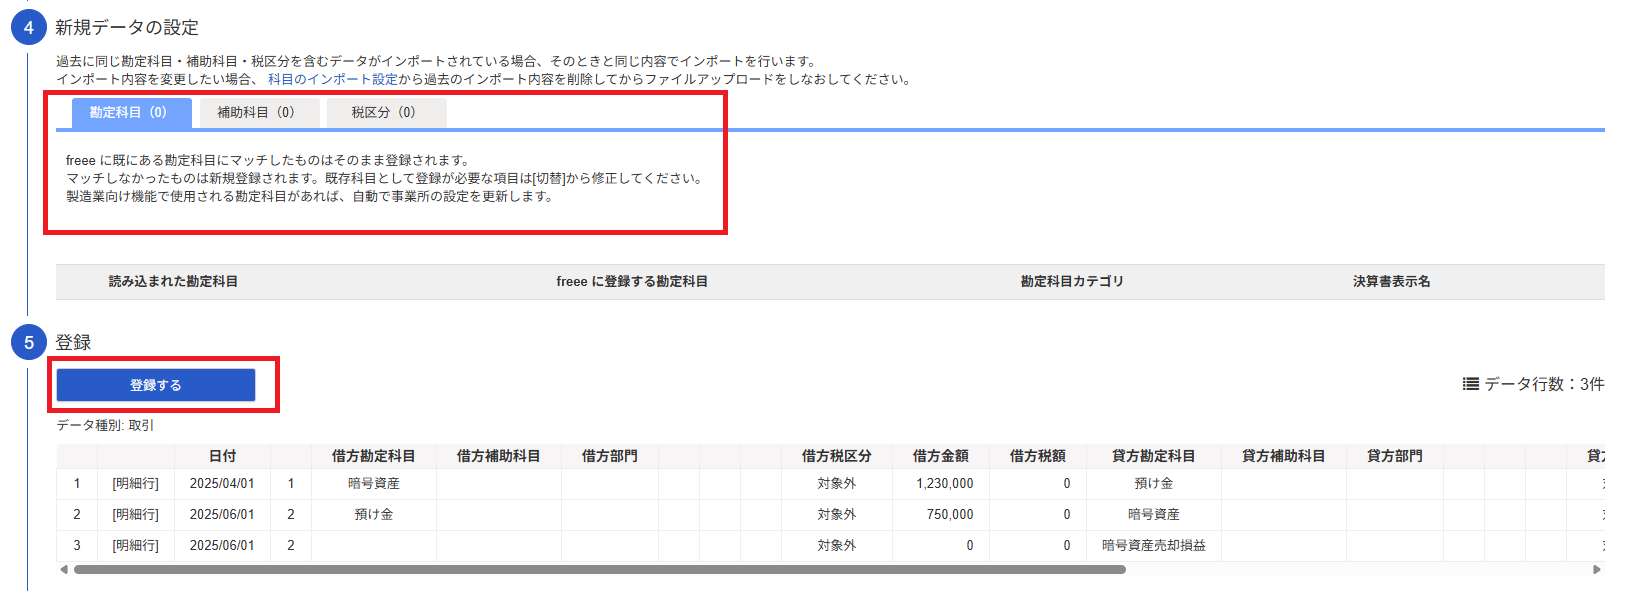Screen dimensions: 1631x591
Task: Click the 借方税額 column header
Action: pos(1037,456)
